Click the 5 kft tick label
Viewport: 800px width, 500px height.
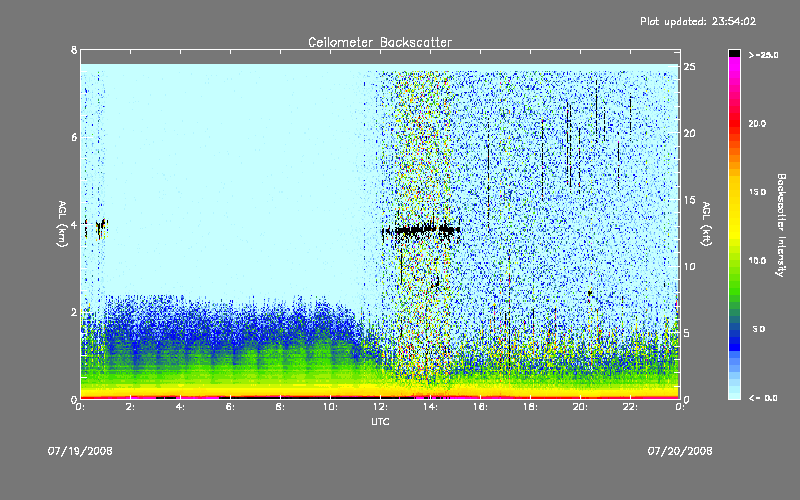pyautogui.click(x=687, y=333)
